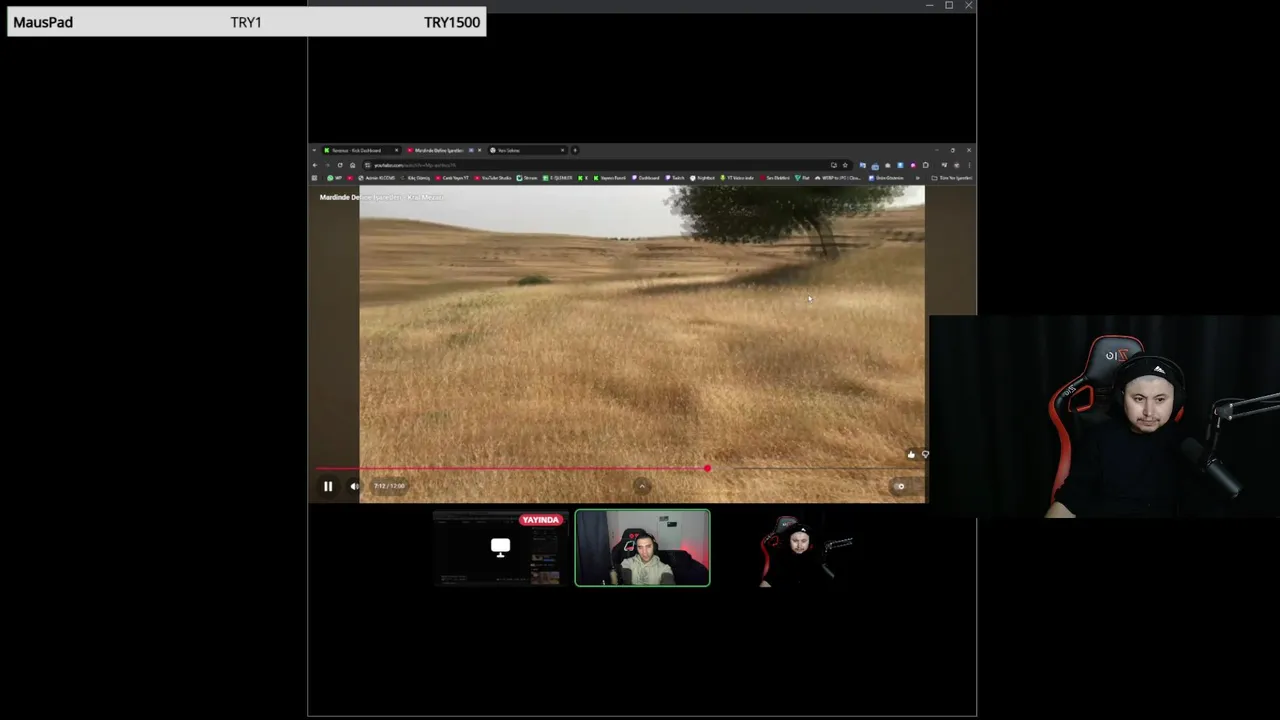
Task: Open the Ürün Gösterim bookmark
Action: pyautogui.click(x=887, y=178)
